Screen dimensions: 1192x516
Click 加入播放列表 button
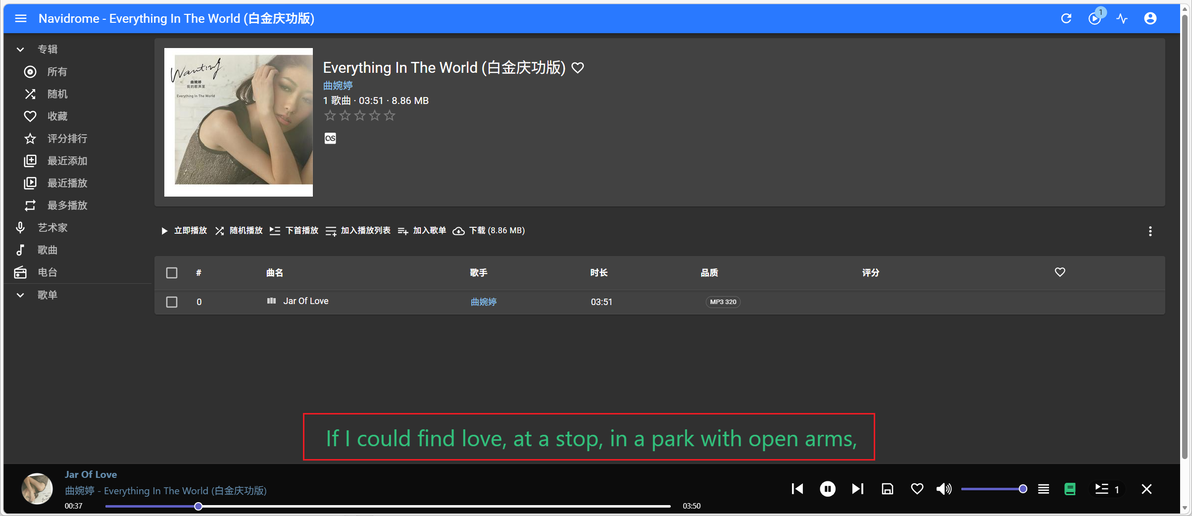point(357,230)
